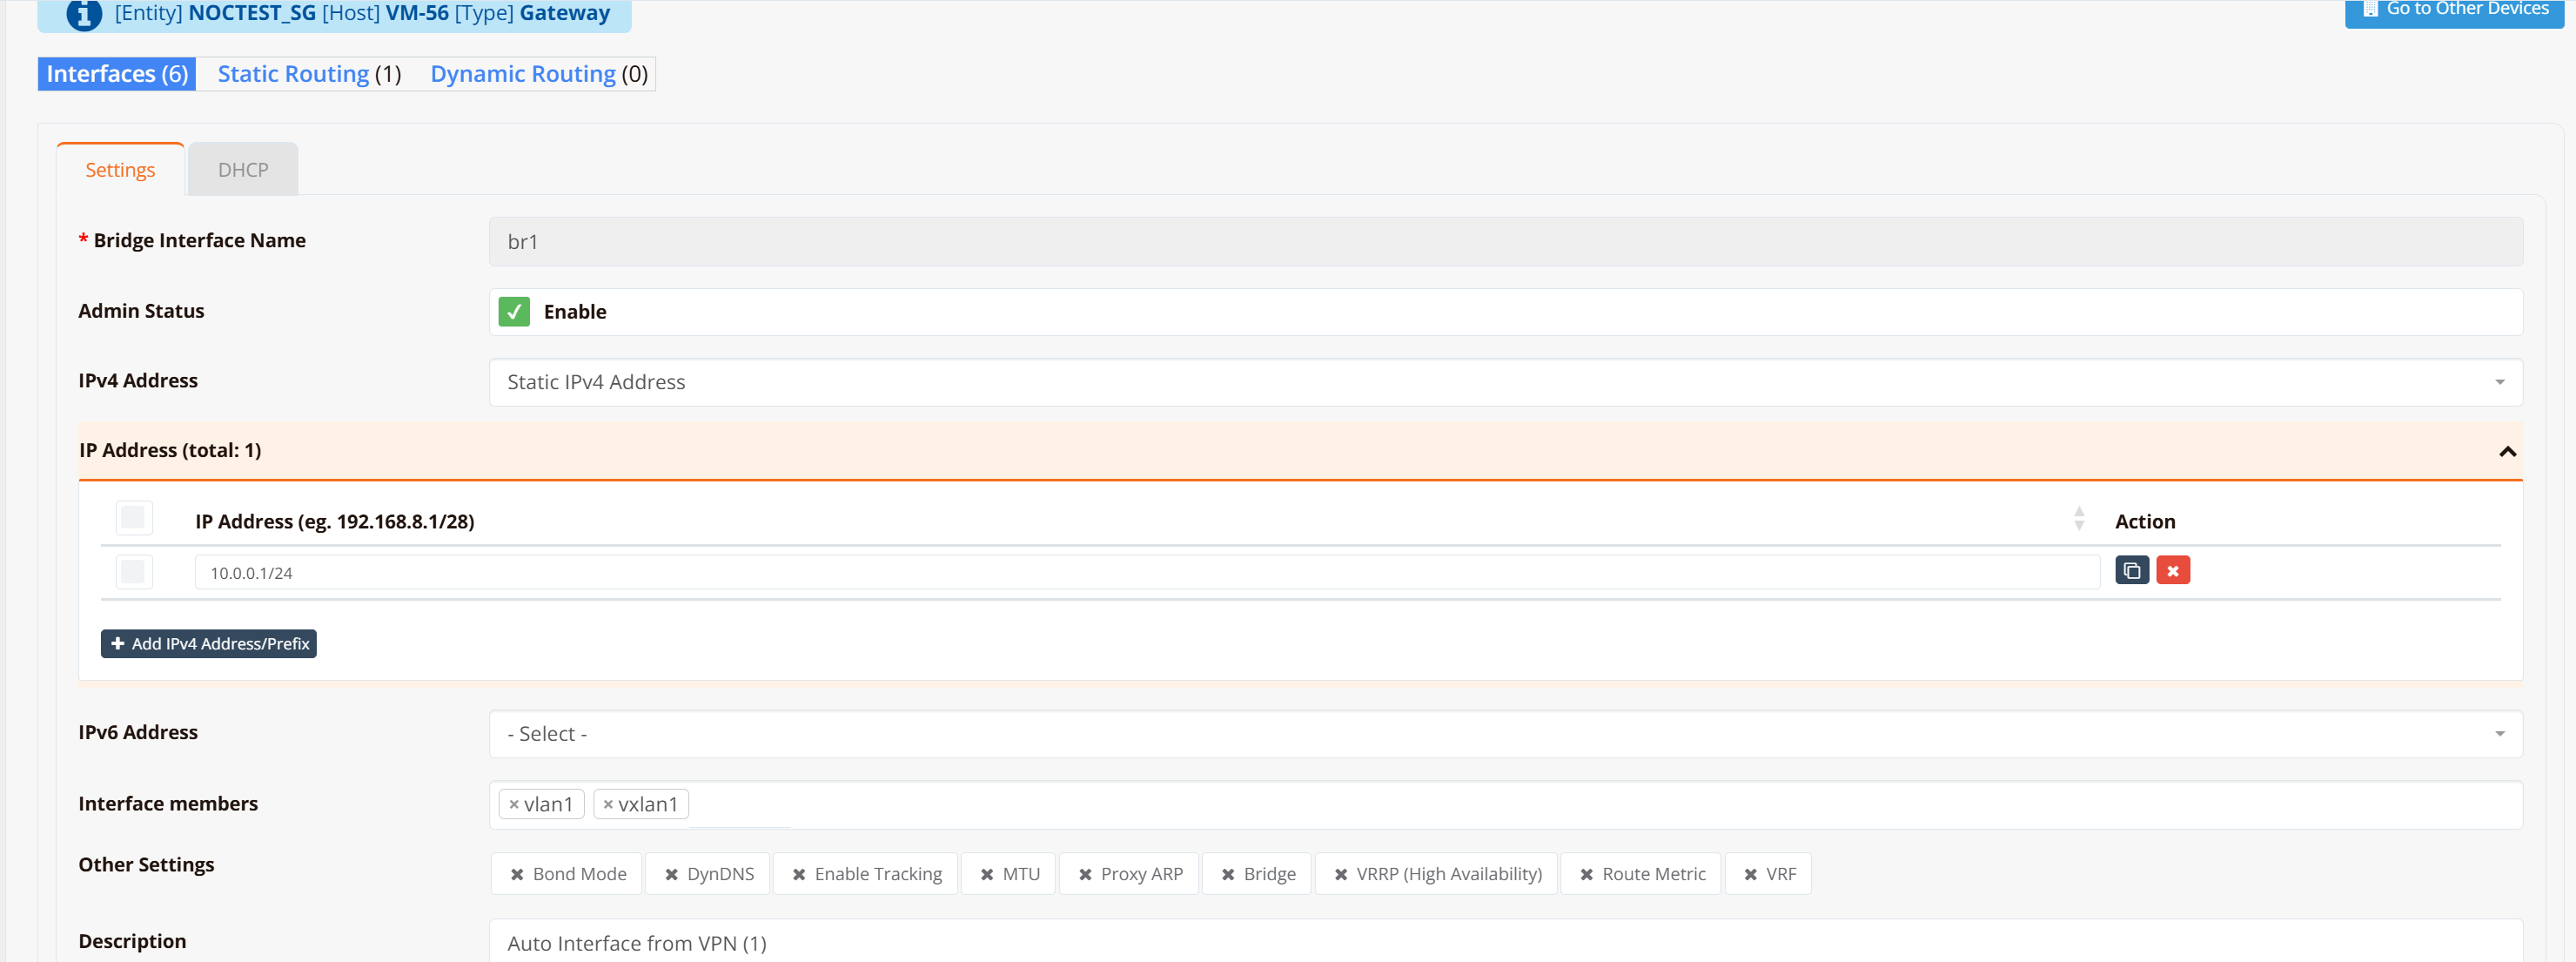Click the sort arrows in IP Address column
The image size is (2576, 962).
pyautogui.click(x=2078, y=518)
